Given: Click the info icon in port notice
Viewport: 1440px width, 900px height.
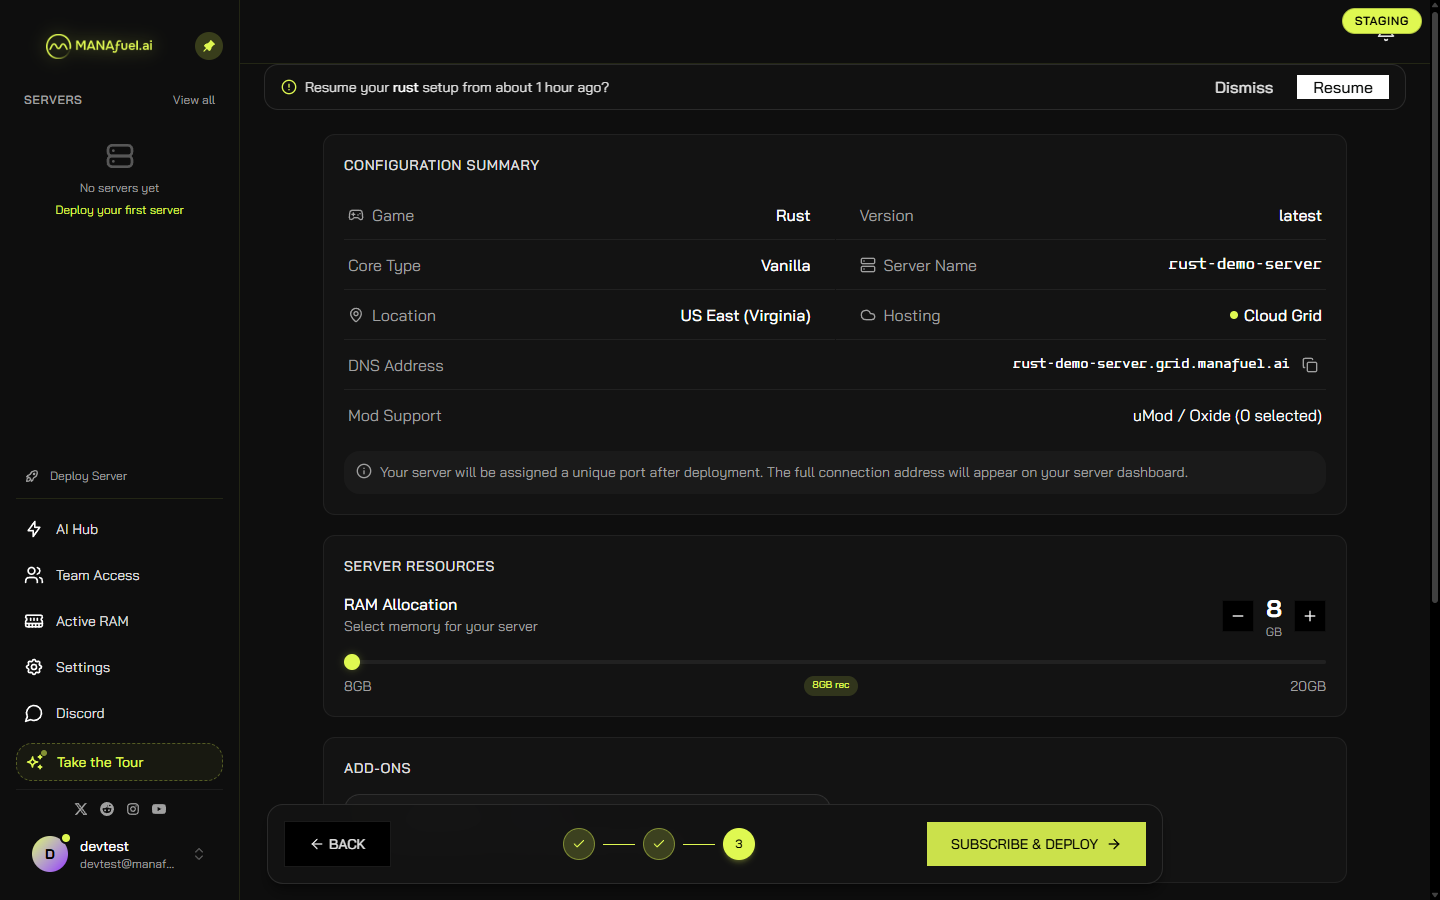Looking at the screenshot, I should click(364, 472).
